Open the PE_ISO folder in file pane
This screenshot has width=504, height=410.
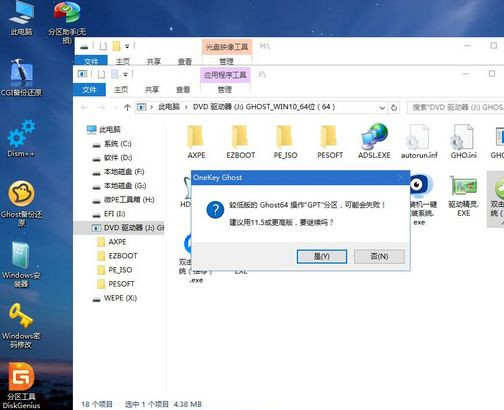[285, 142]
